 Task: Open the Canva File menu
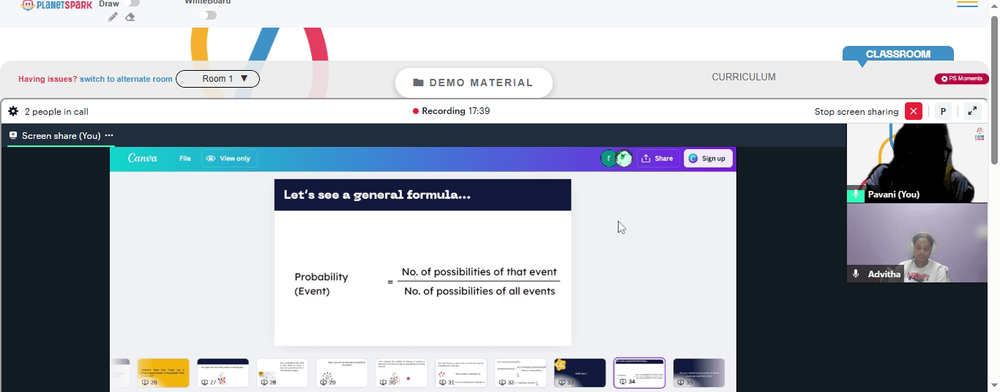click(185, 158)
